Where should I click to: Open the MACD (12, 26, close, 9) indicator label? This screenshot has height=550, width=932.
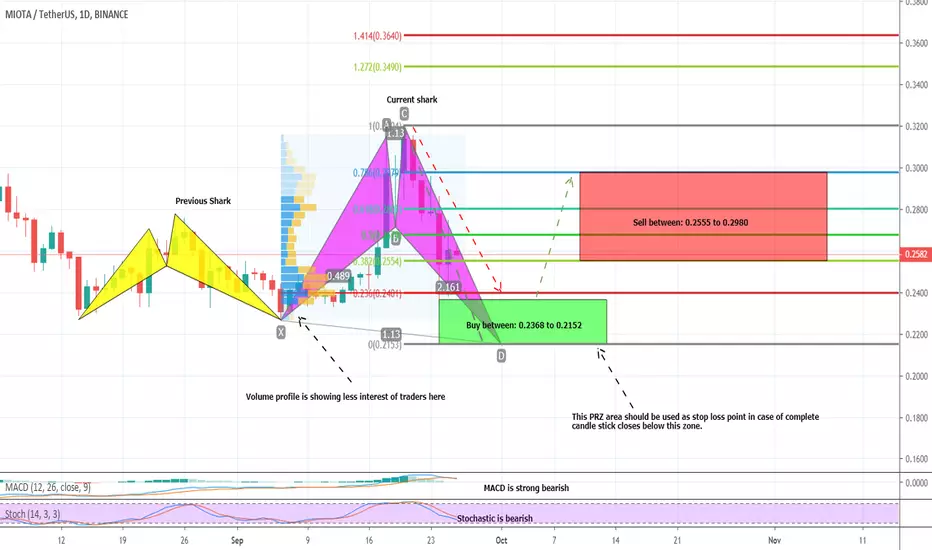48,488
